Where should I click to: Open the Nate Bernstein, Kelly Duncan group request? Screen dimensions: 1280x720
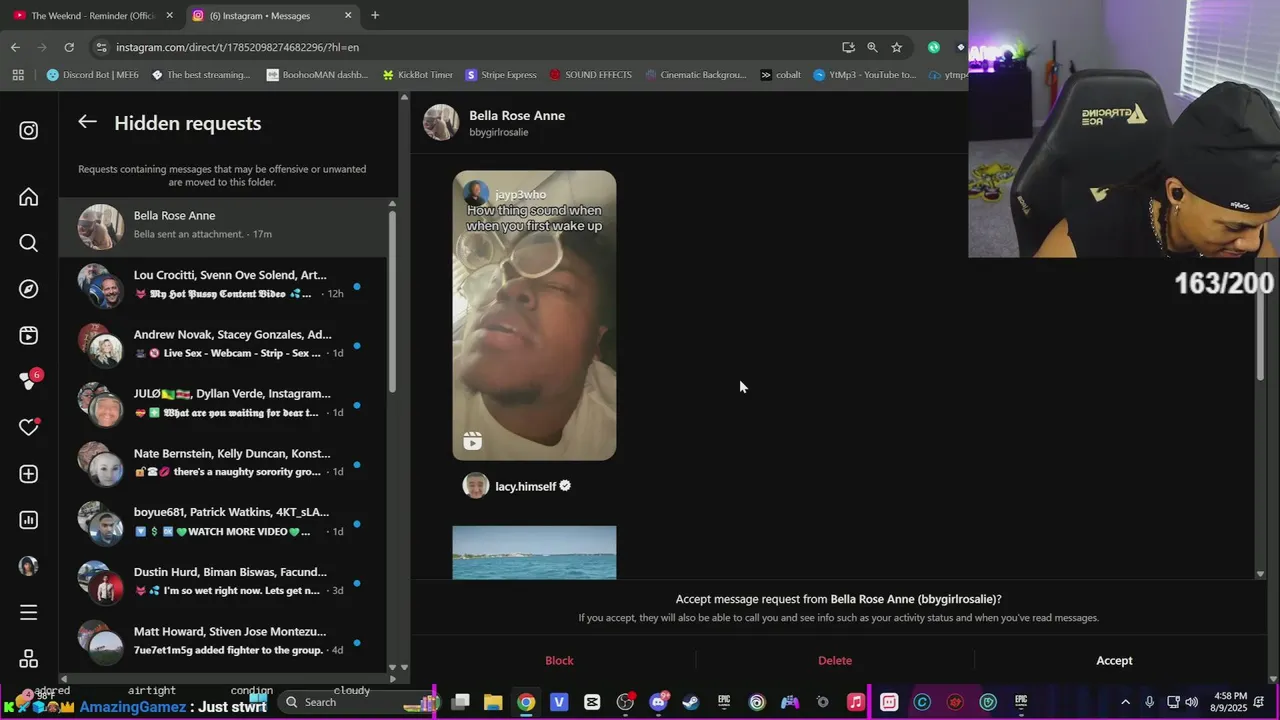point(222,463)
